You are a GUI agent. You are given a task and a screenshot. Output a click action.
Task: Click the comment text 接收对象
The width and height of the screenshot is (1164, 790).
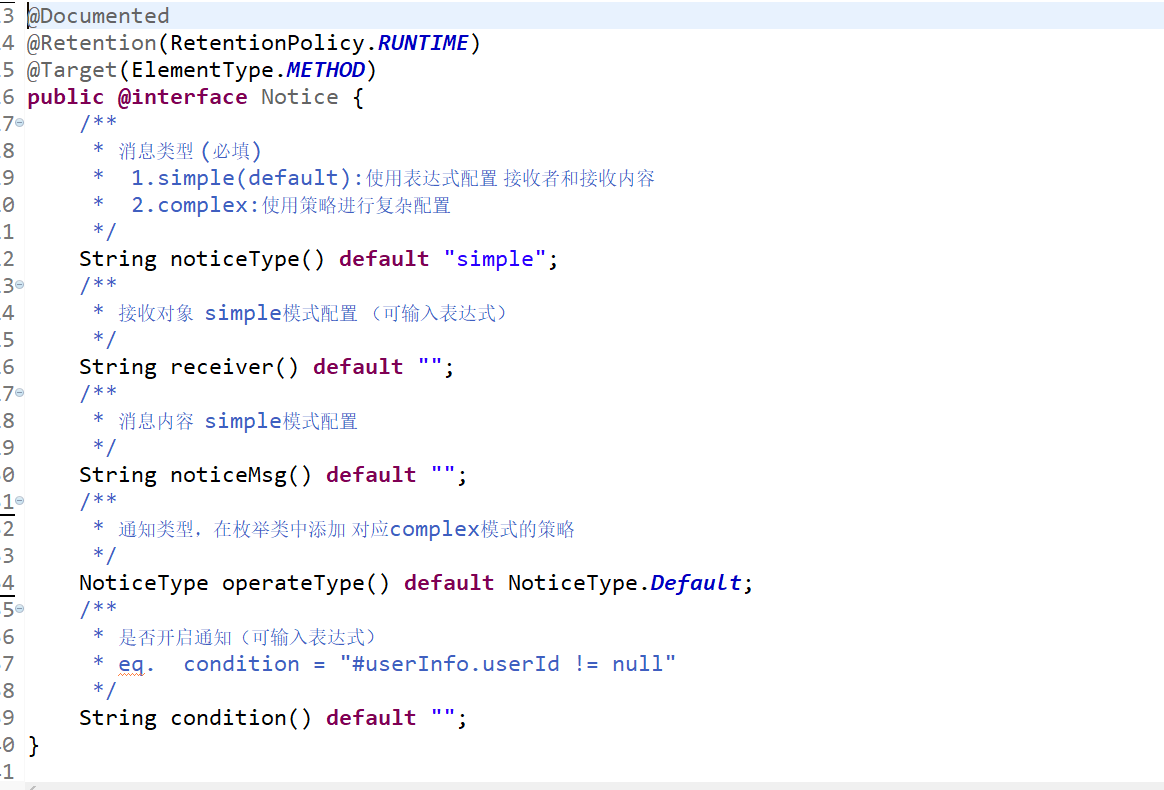click(156, 313)
